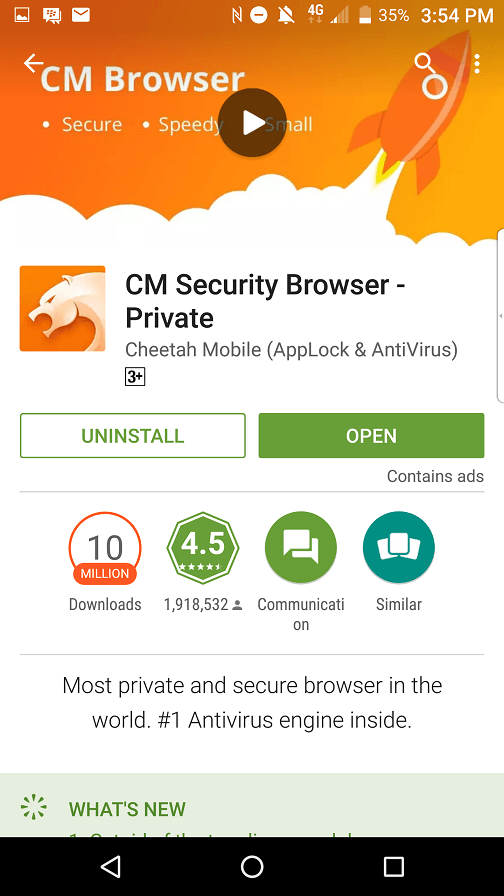View the 10 Million downloads badge

tap(105, 548)
